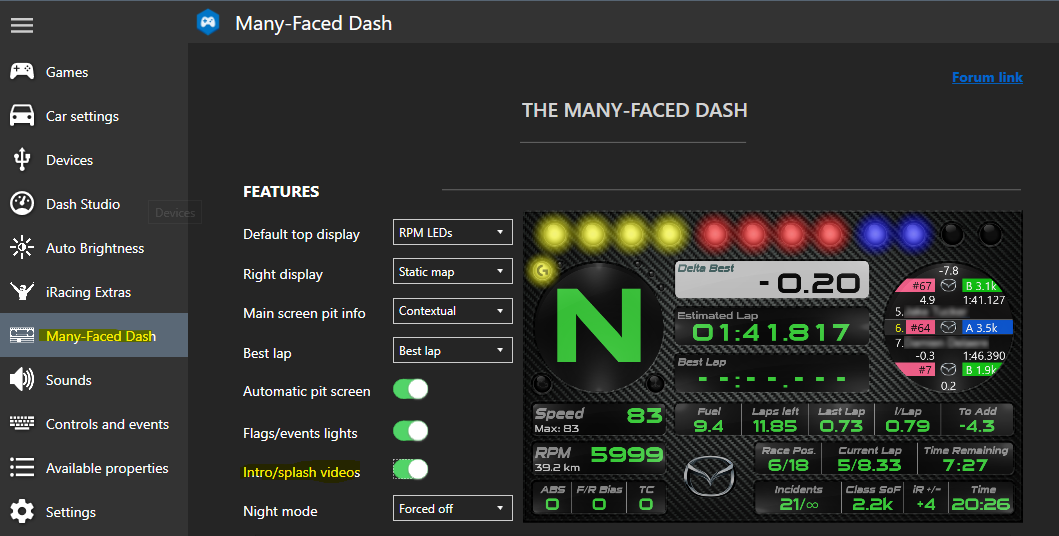The height and width of the screenshot is (536, 1059).
Task: Click the Controls and events keyboard icon
Action: [22, 423]
